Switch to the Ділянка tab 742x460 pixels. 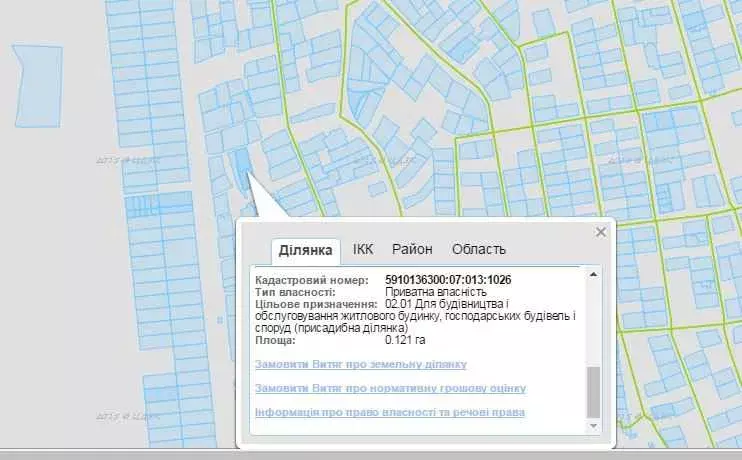[305, 250]
